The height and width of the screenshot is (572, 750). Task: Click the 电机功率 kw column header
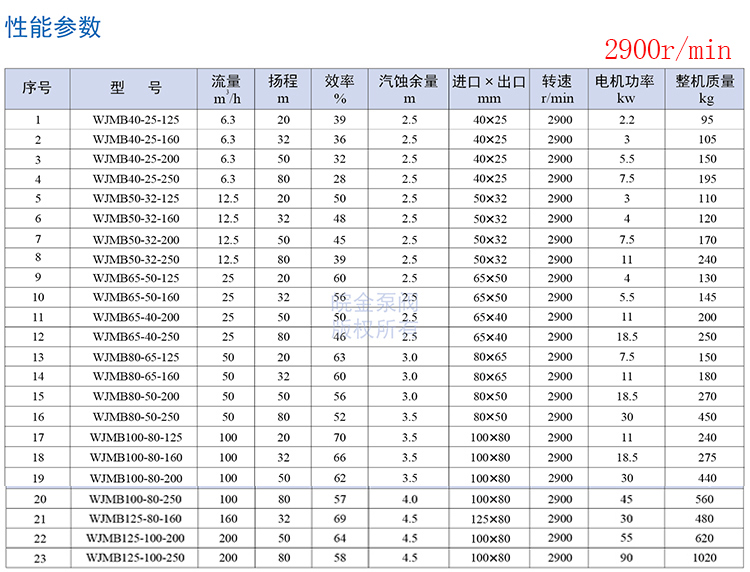click(626, 89)
